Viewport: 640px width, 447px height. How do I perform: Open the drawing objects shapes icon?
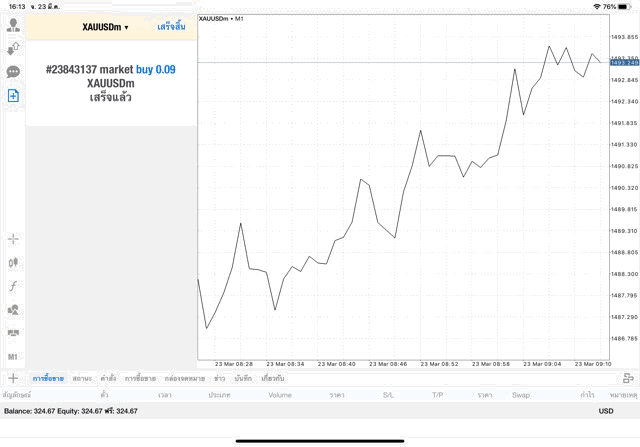[14, 310]
